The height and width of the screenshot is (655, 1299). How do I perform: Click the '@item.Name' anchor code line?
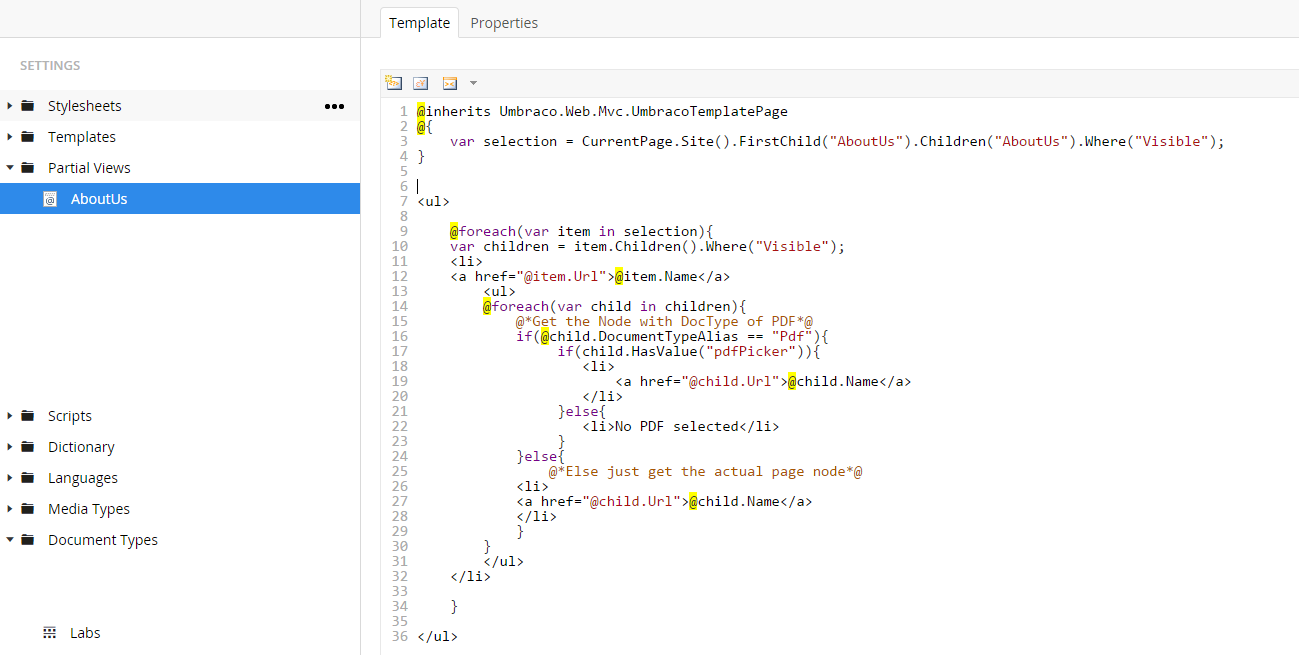click(590, 276)
